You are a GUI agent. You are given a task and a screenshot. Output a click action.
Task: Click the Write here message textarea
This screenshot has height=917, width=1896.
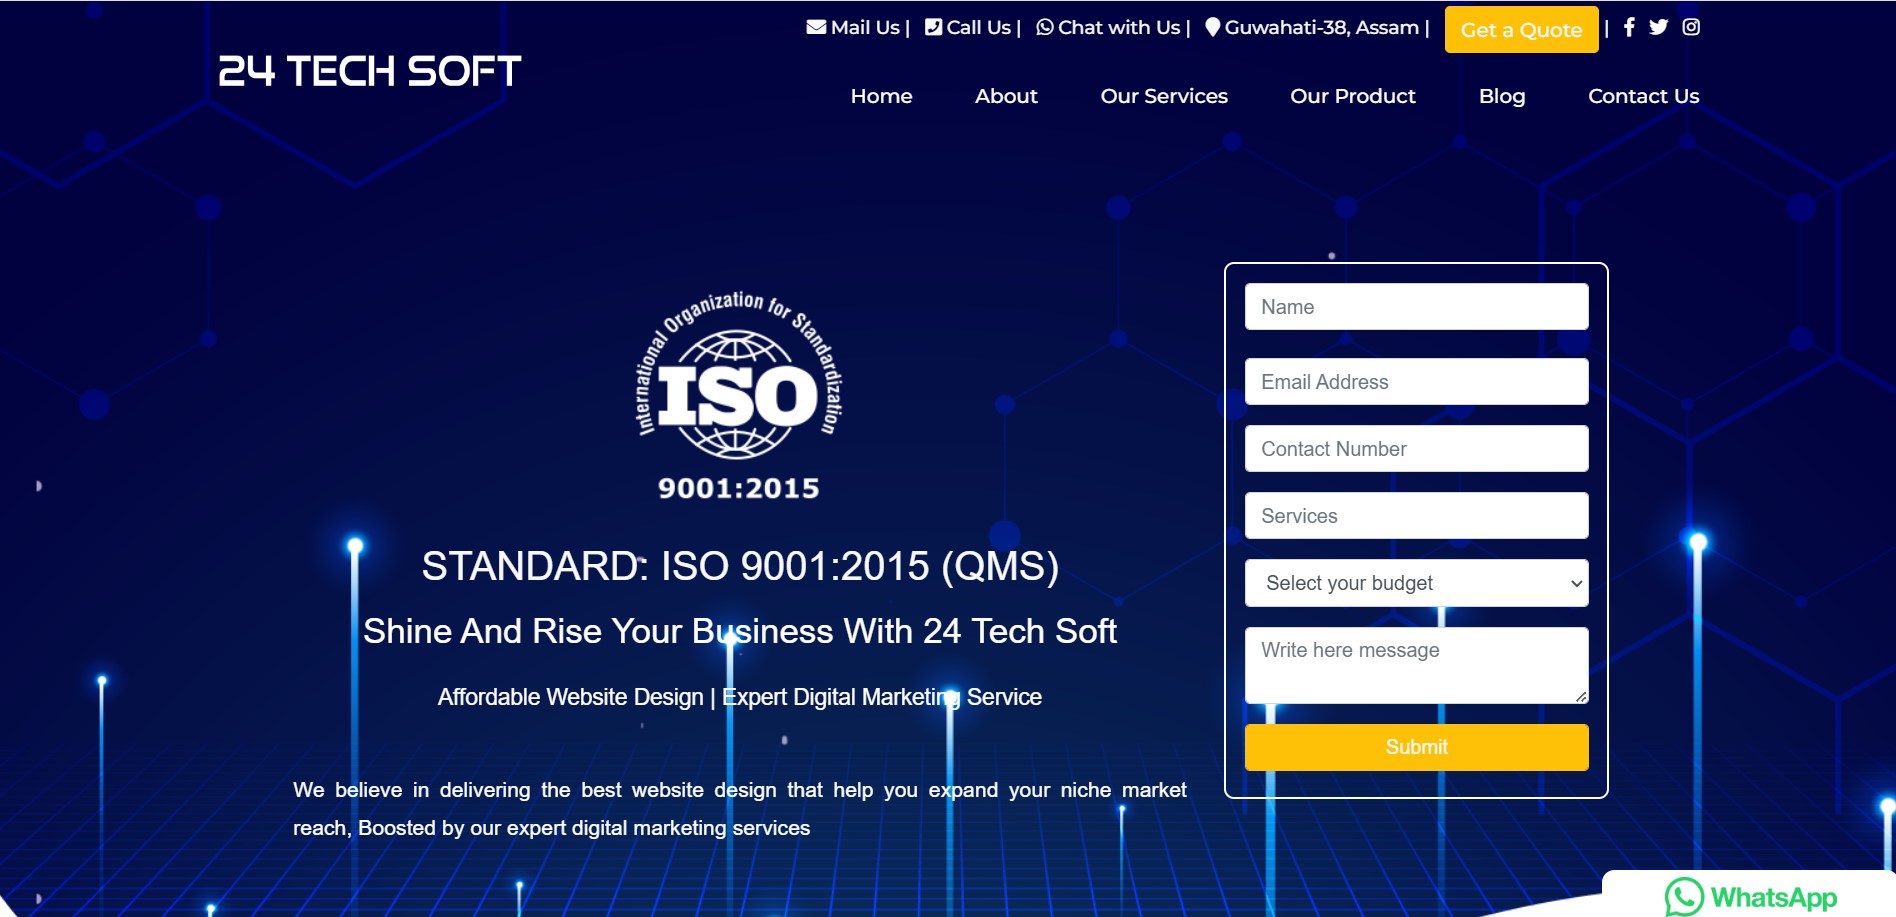[x=1416, y=665]
